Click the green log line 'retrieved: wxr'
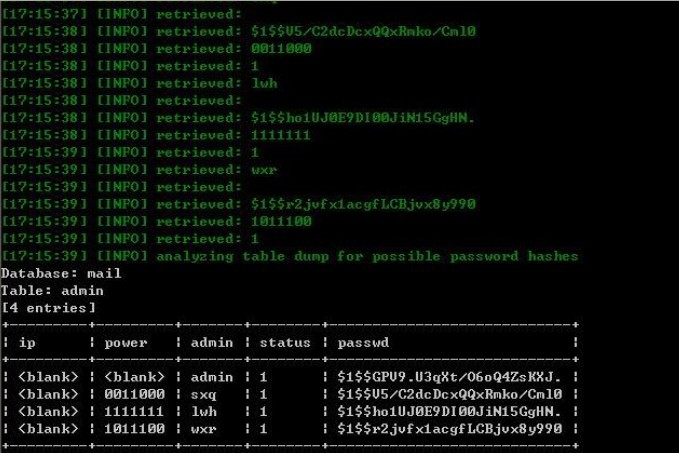The image size is (679, 453). [x=139, y=170]
